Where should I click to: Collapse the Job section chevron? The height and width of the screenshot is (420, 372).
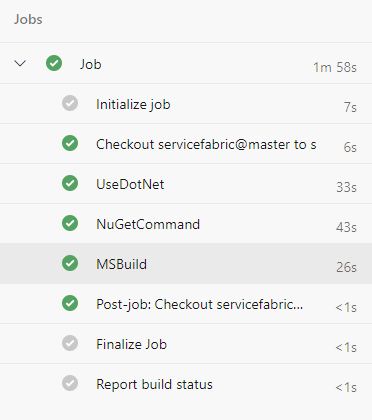tap(20, 63)
